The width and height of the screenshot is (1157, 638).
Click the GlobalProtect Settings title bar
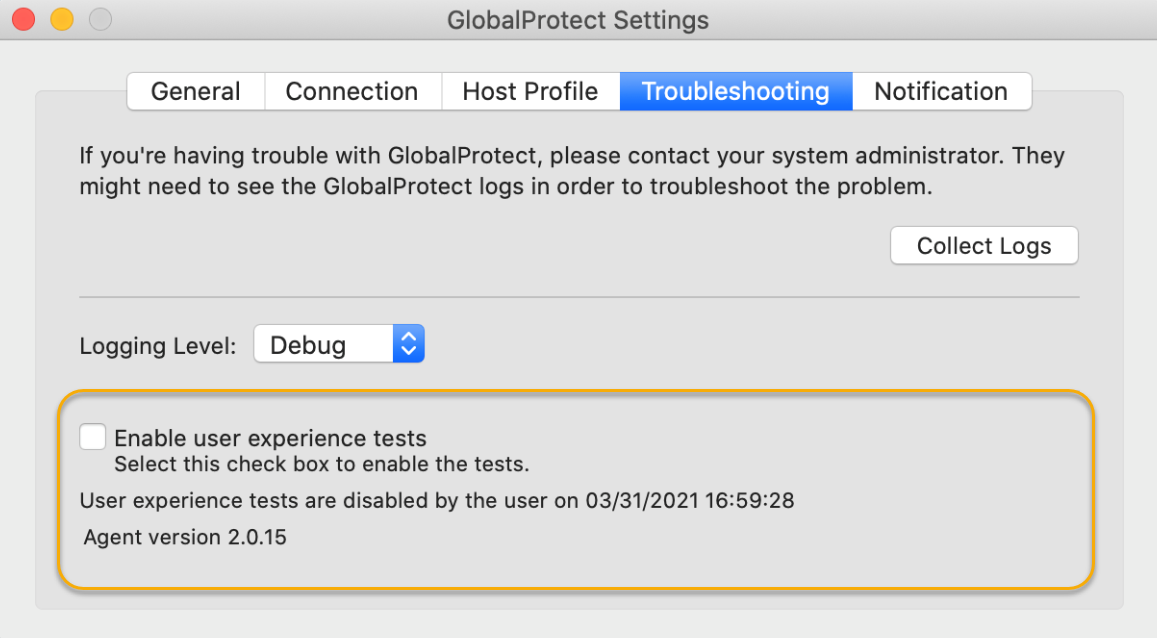[x=578, y=19]
